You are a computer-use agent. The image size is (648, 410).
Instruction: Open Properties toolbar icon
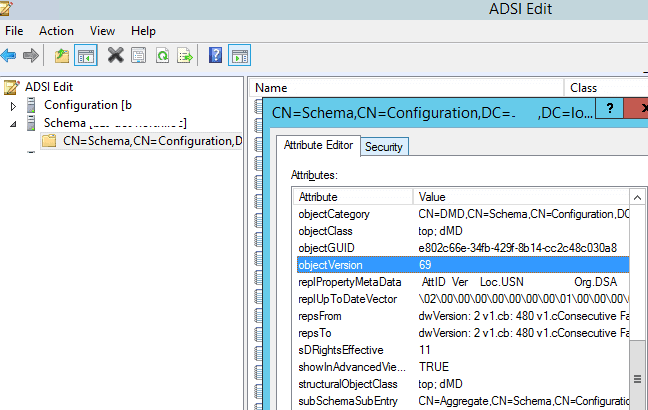[138, 55]
